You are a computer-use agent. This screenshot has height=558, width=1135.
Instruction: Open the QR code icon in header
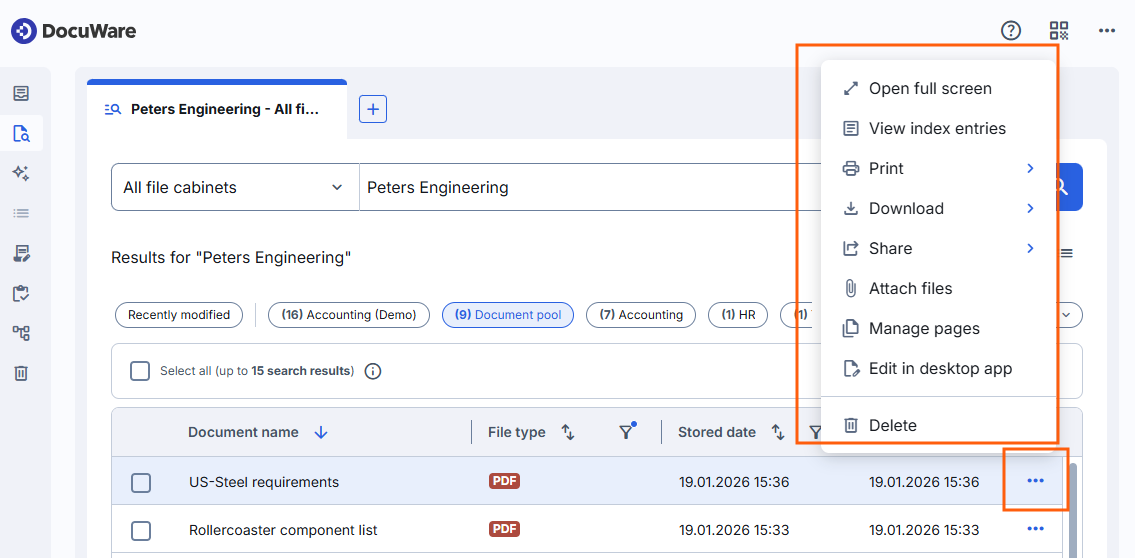pyautogui.click(x=1059, y=30)
